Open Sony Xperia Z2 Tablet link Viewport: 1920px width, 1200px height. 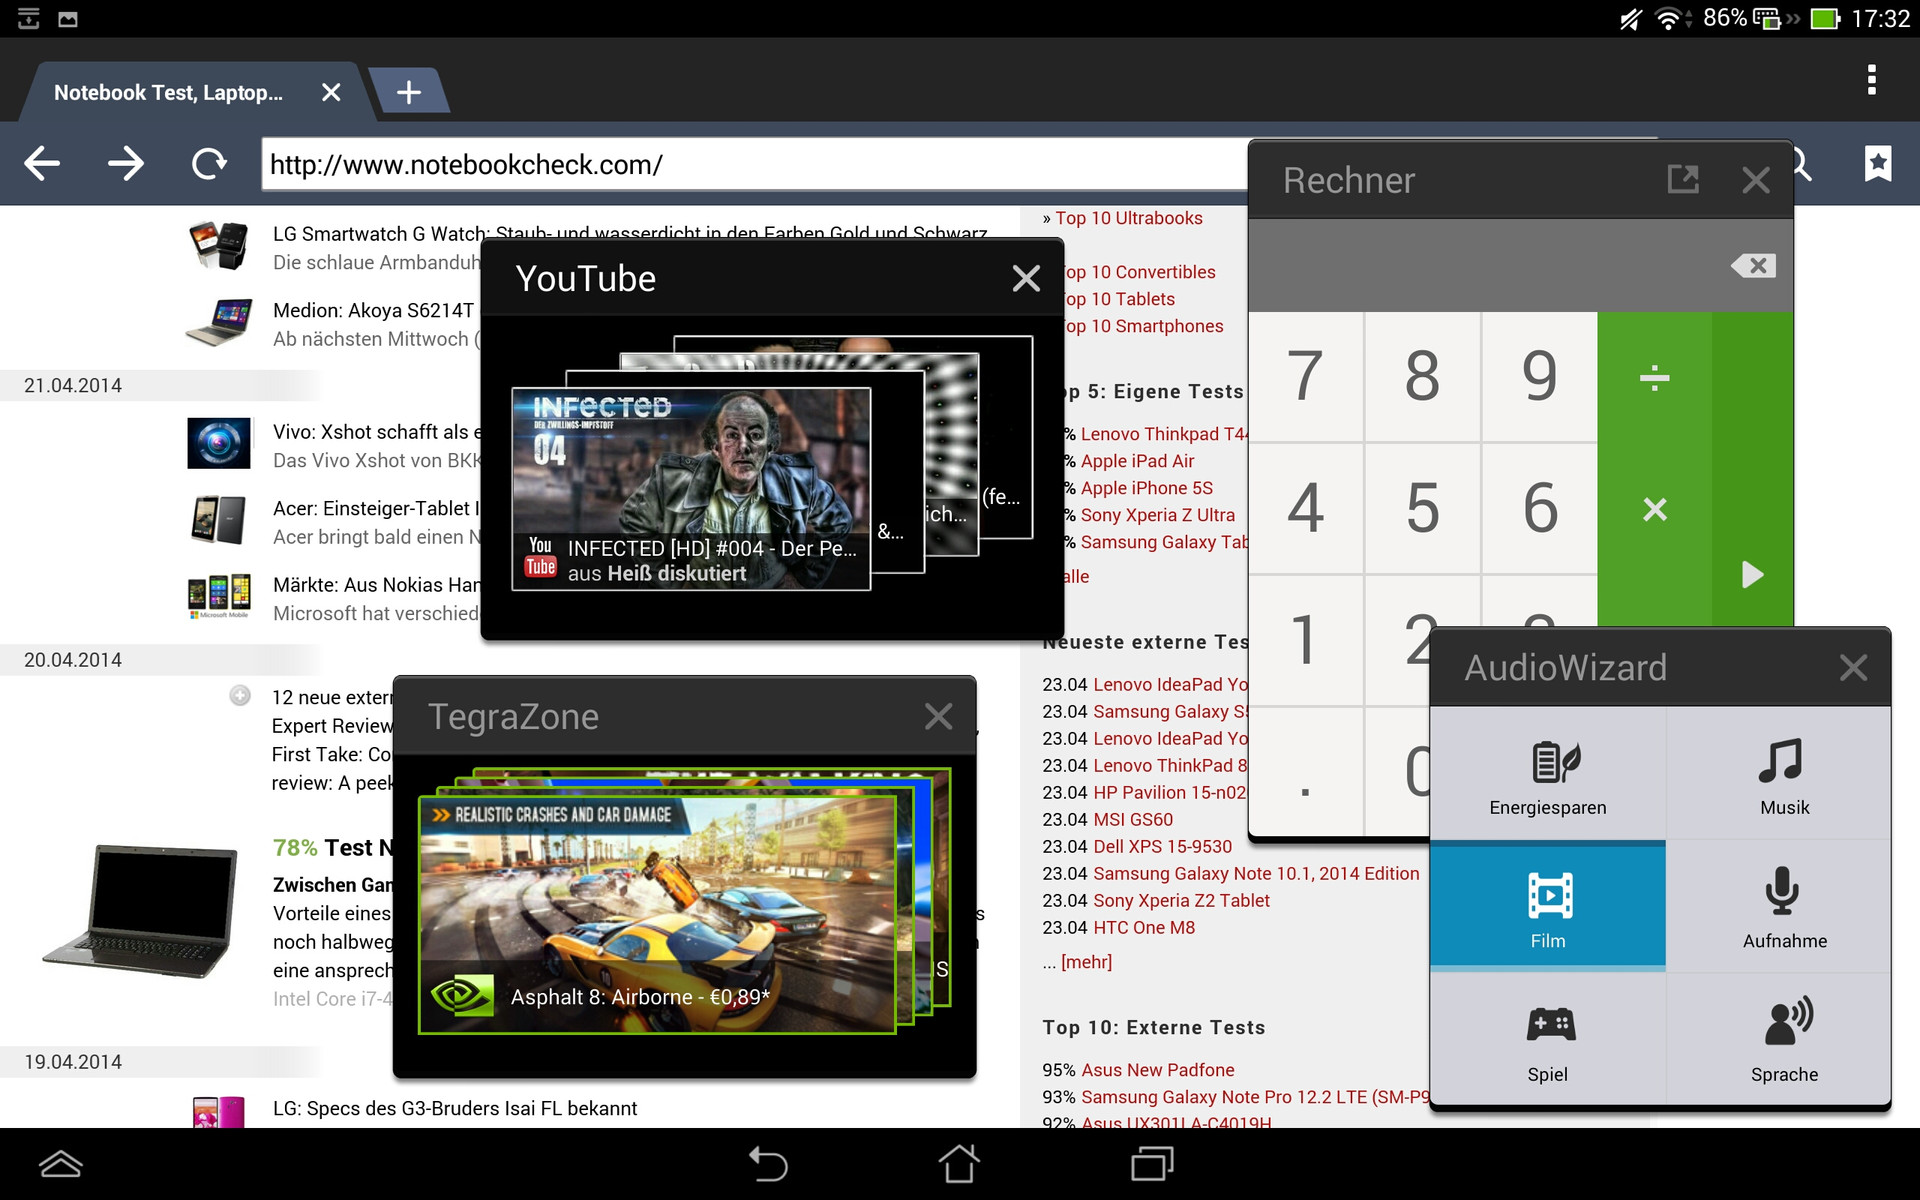click(1181, 900)
